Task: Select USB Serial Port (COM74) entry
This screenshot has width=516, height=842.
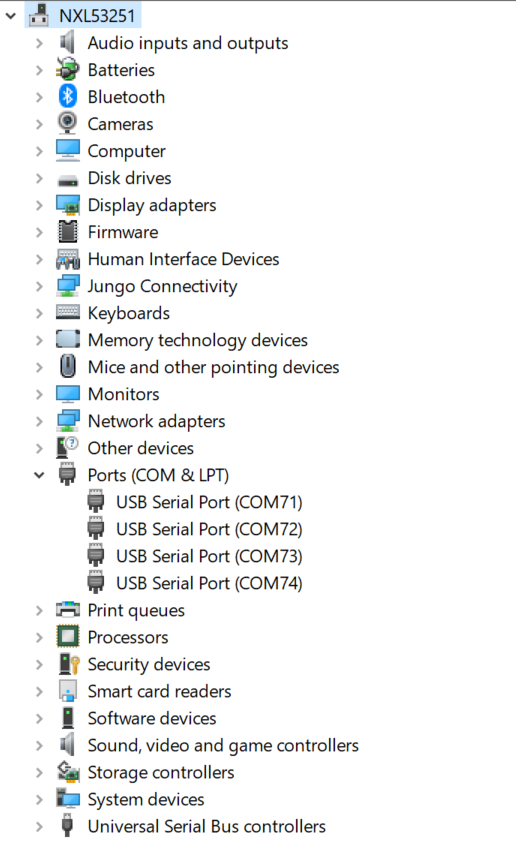Action: tap(209, 583)
